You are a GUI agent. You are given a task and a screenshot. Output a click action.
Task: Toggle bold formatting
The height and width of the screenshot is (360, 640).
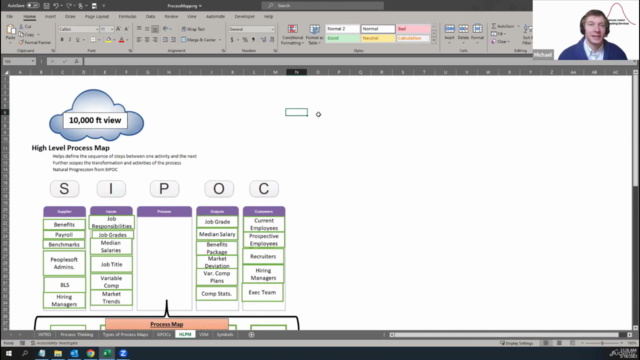(62, 40)
